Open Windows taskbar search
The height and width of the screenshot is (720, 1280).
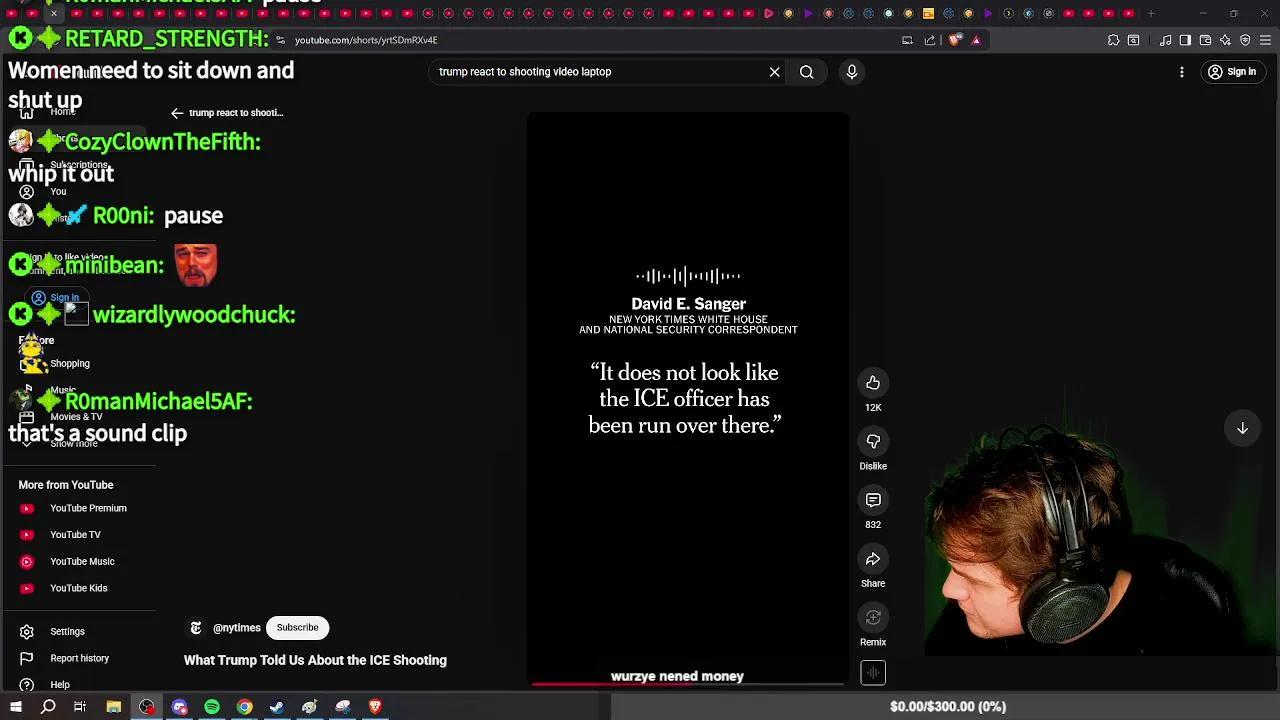48,707
